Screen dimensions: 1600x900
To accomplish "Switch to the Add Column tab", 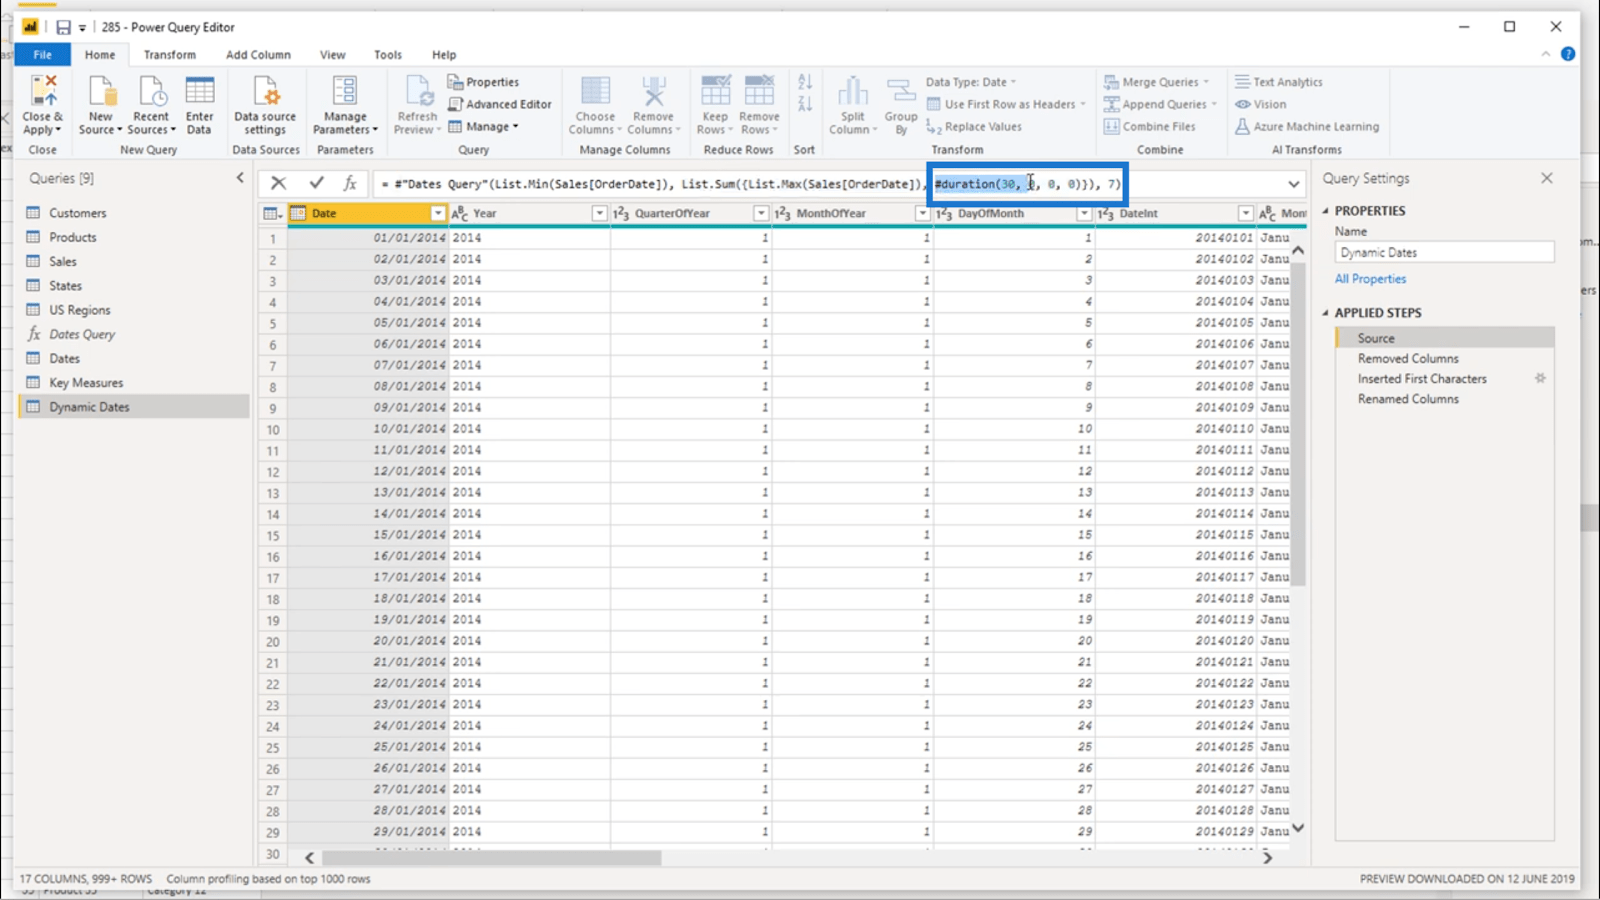I will [258, 55].
